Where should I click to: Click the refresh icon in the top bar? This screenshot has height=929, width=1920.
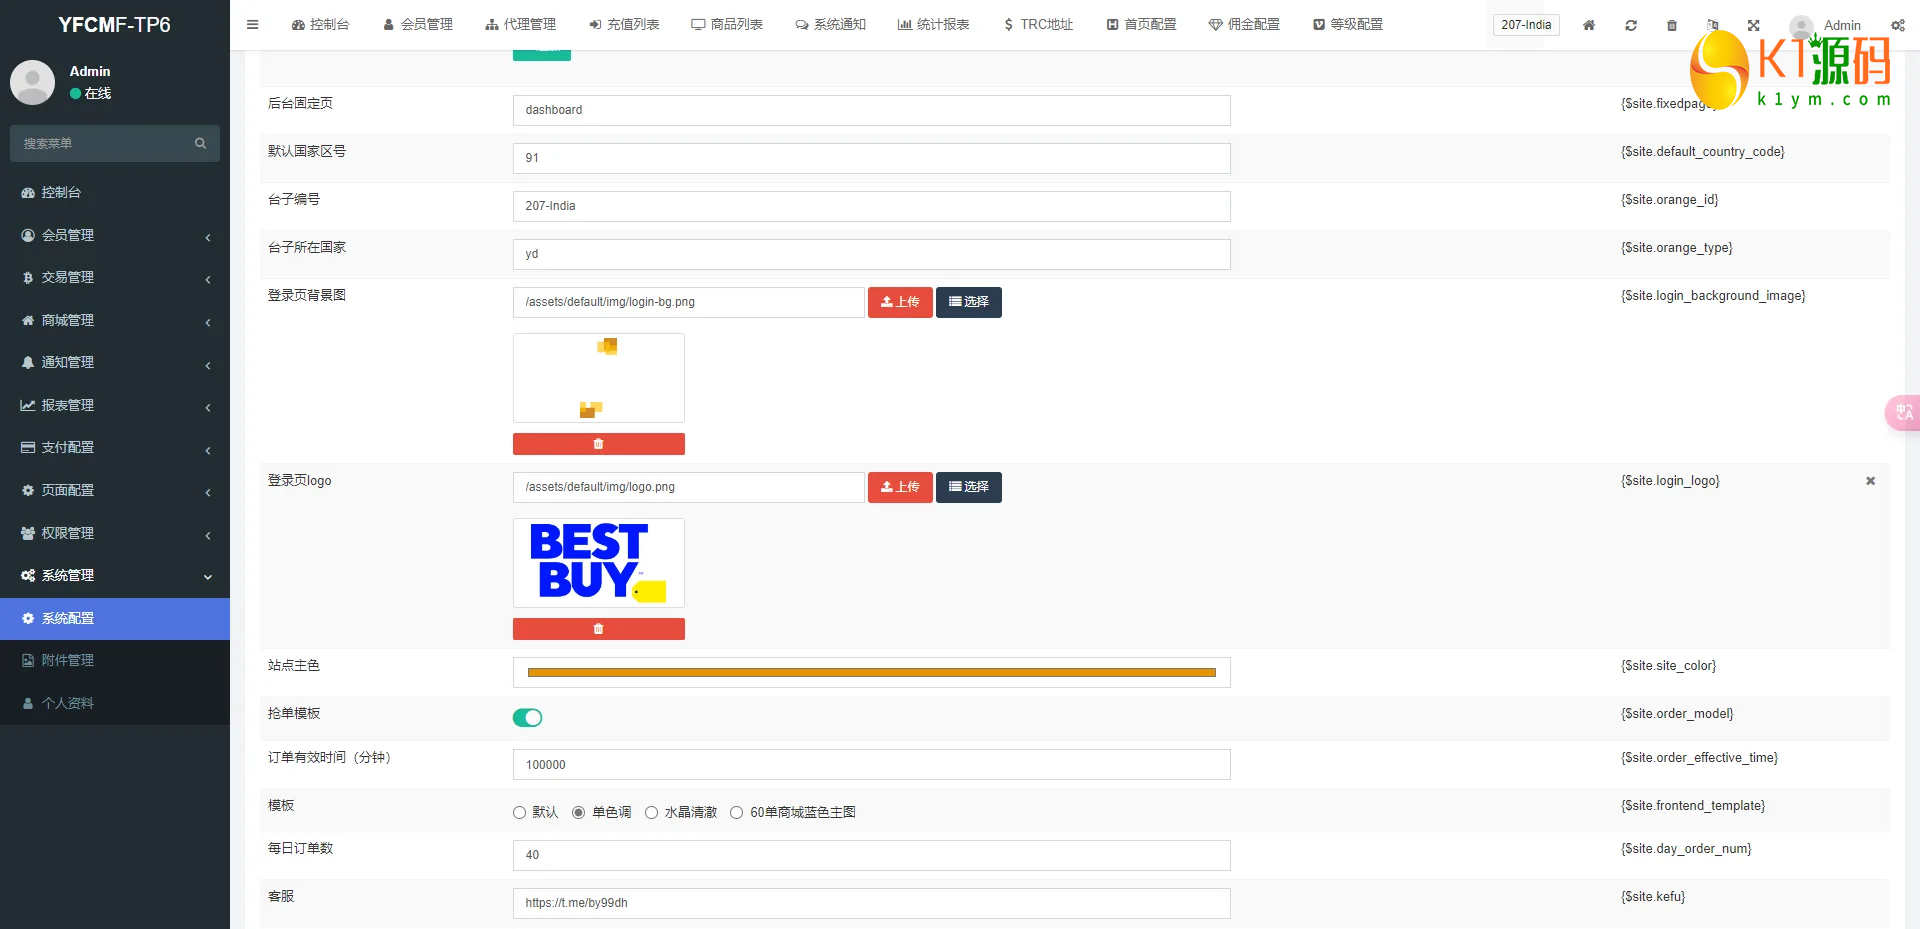(1631, 25)
